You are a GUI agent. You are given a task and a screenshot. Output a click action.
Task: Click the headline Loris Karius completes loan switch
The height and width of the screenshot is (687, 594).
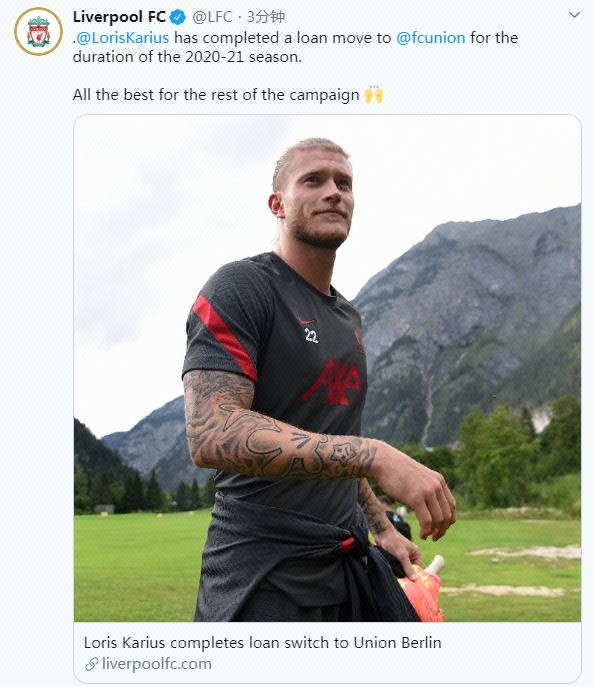[x=262, y=643]
